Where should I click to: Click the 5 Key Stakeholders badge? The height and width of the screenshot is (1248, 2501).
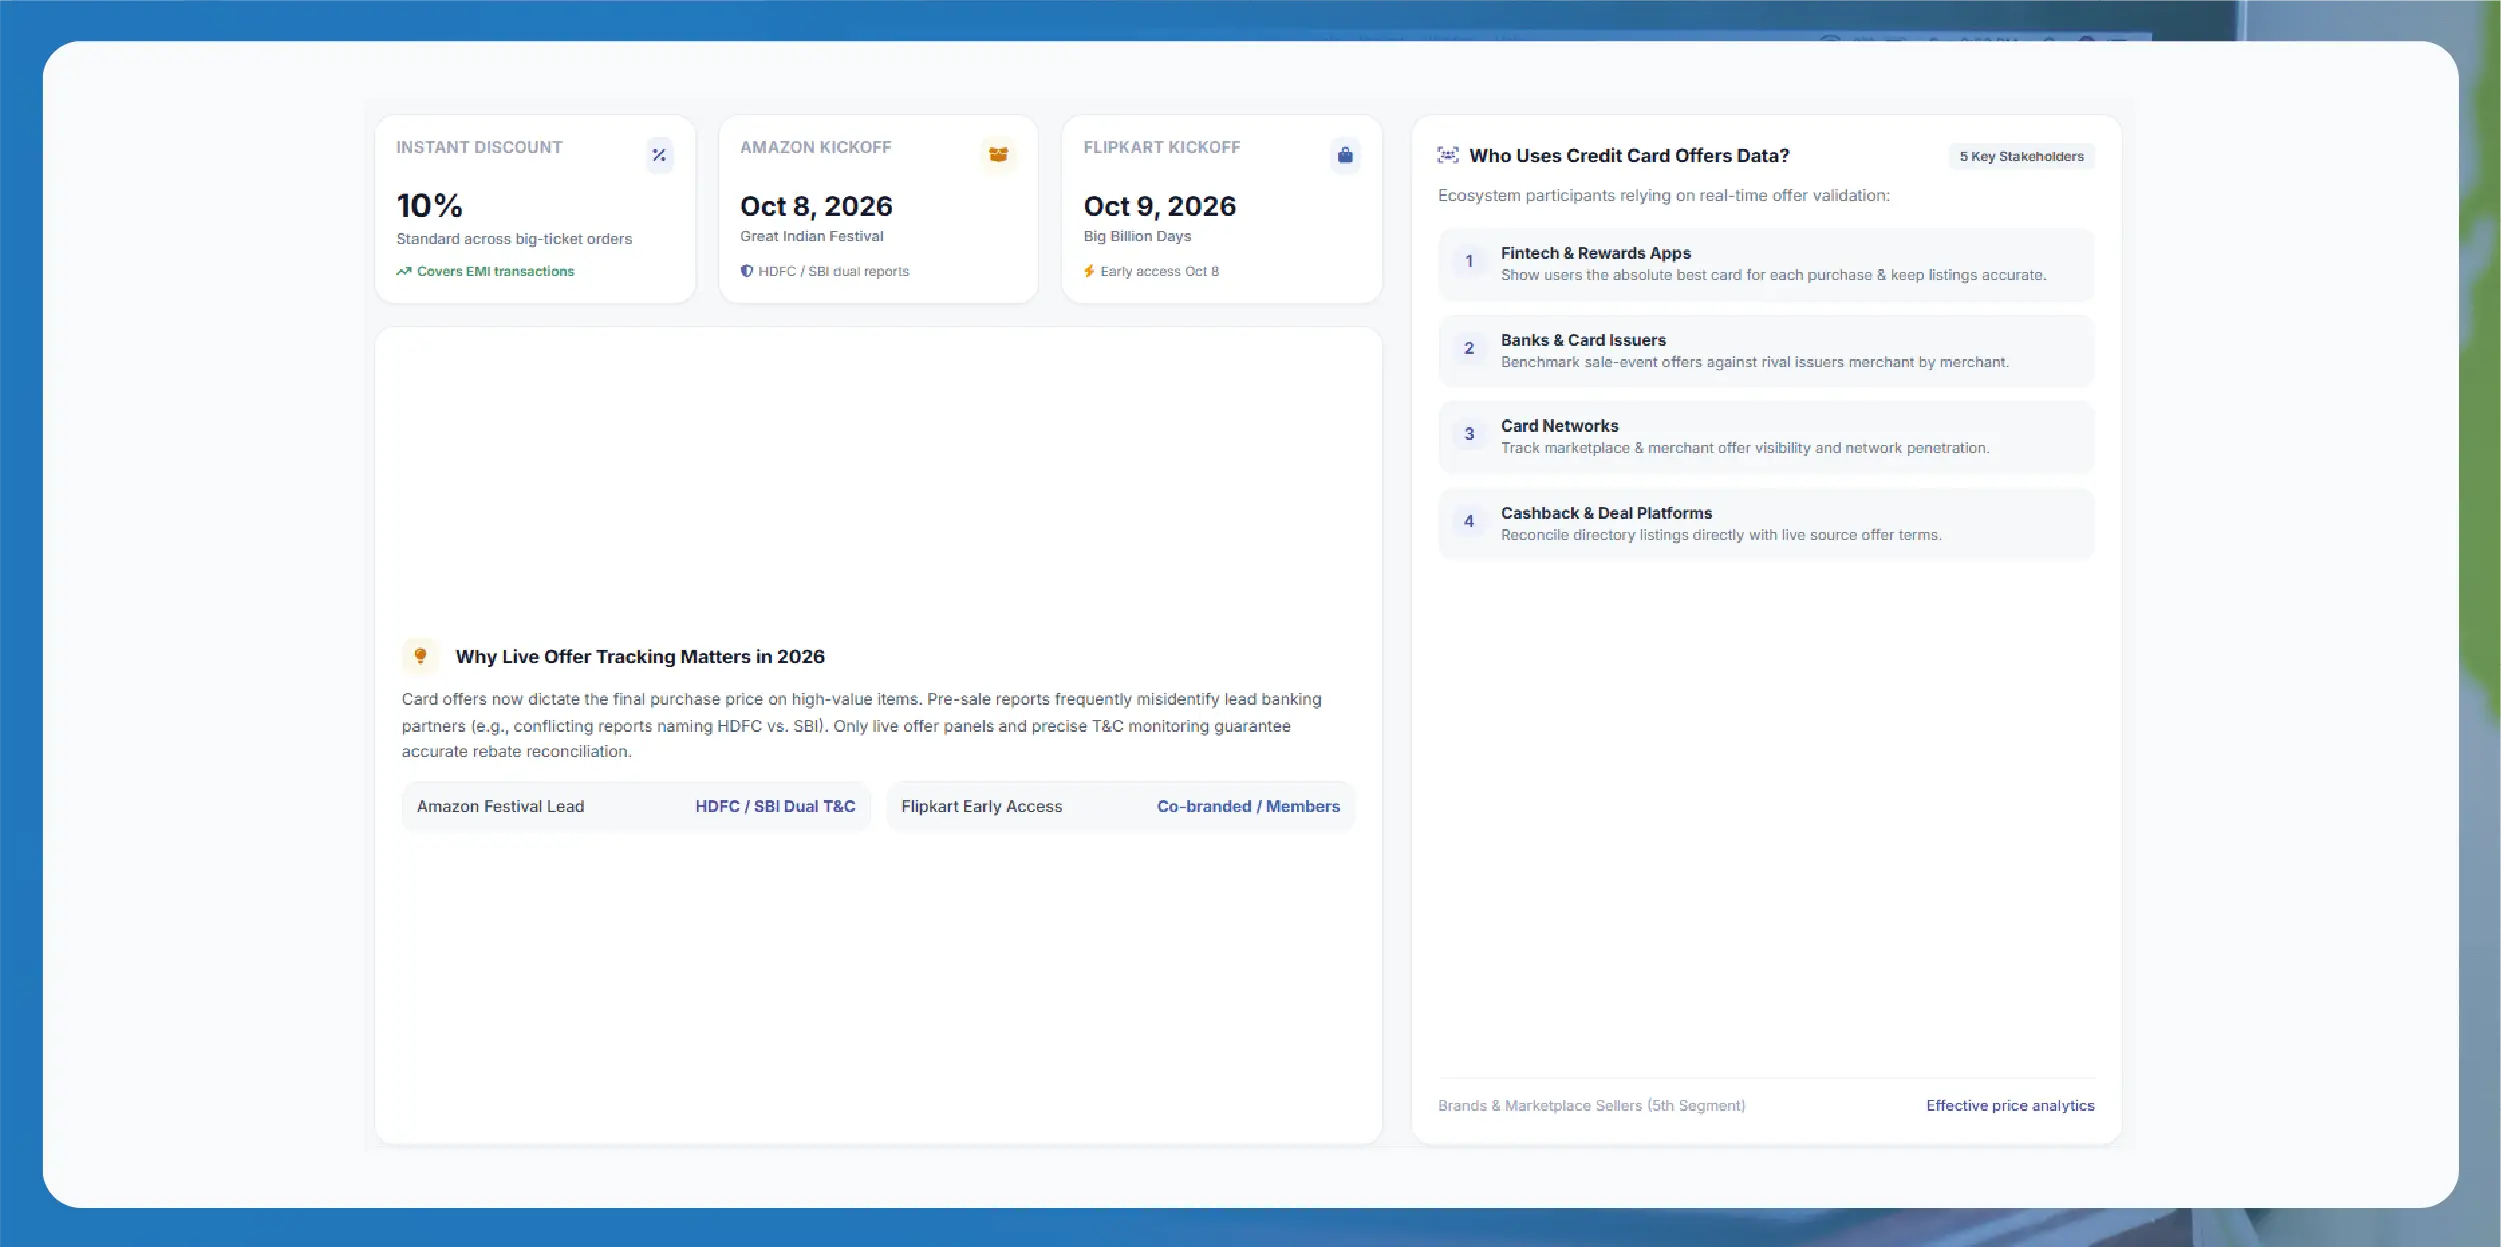(2021, 156)
